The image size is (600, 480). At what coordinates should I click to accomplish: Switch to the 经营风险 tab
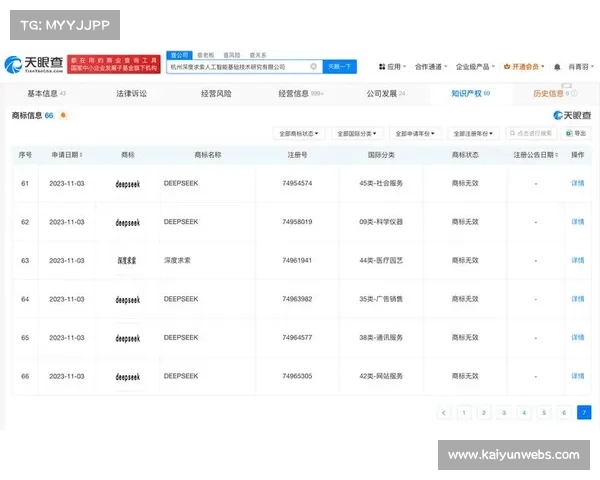215,93
